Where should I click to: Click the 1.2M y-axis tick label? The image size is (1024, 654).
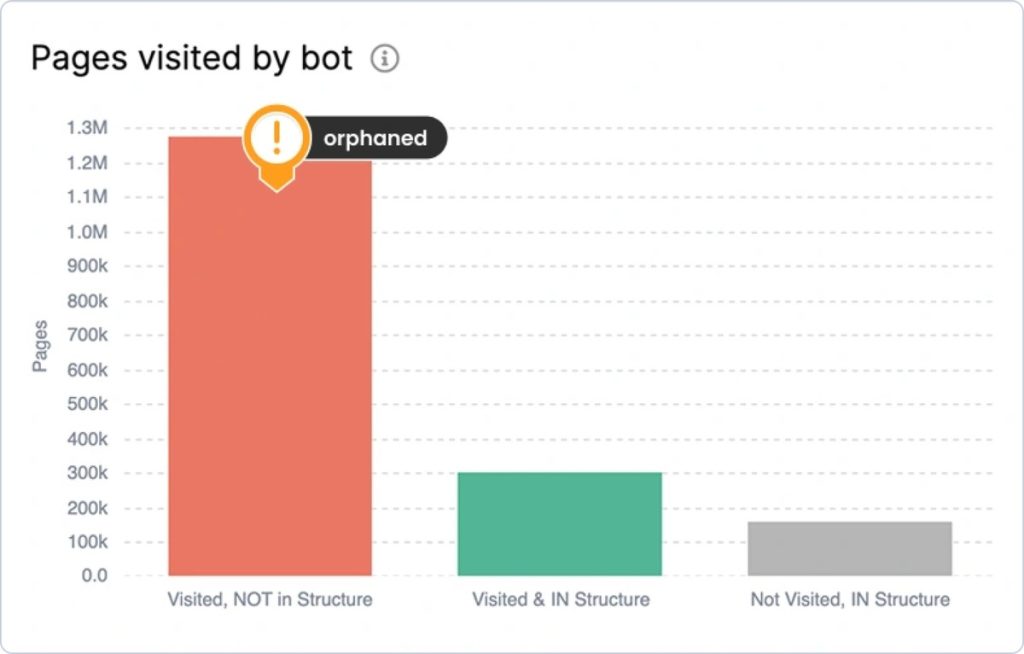pyautogui.click(x=86, y=163)
